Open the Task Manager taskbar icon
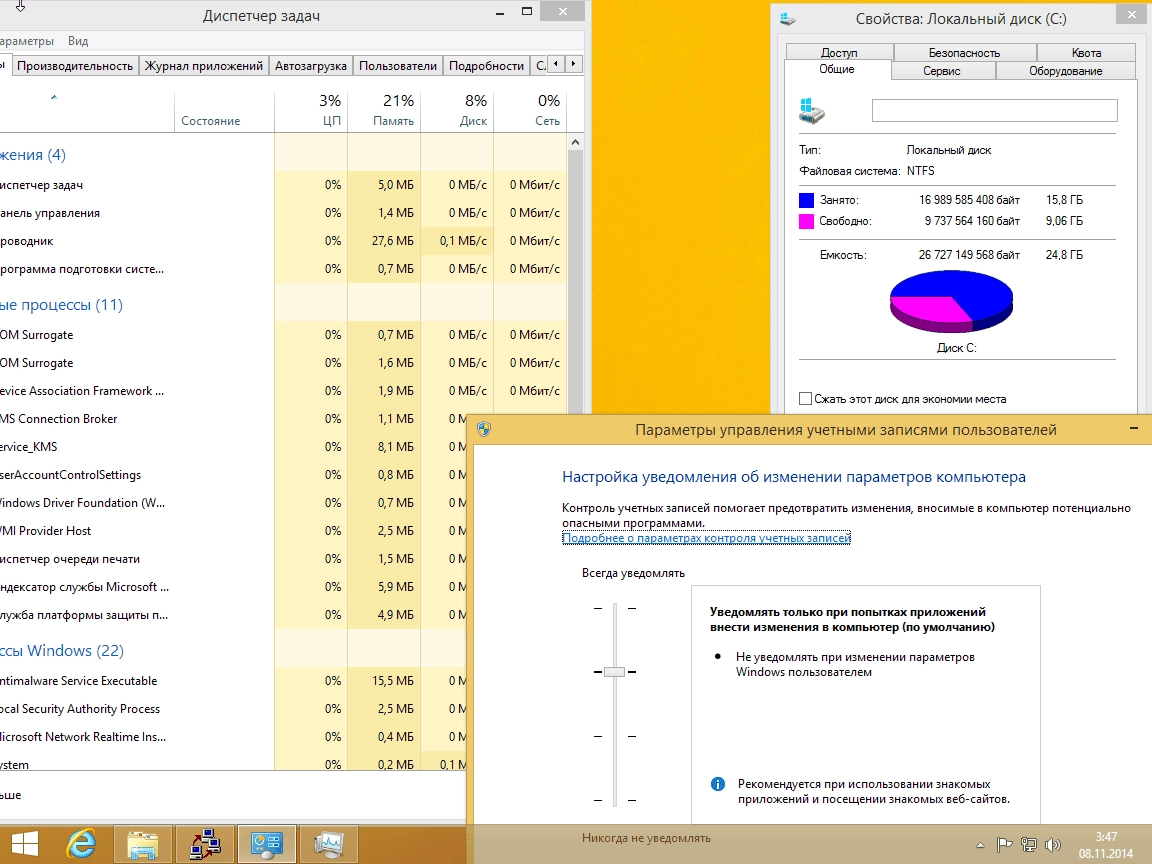Screen dimensions: 1152x864 point(328,843)
